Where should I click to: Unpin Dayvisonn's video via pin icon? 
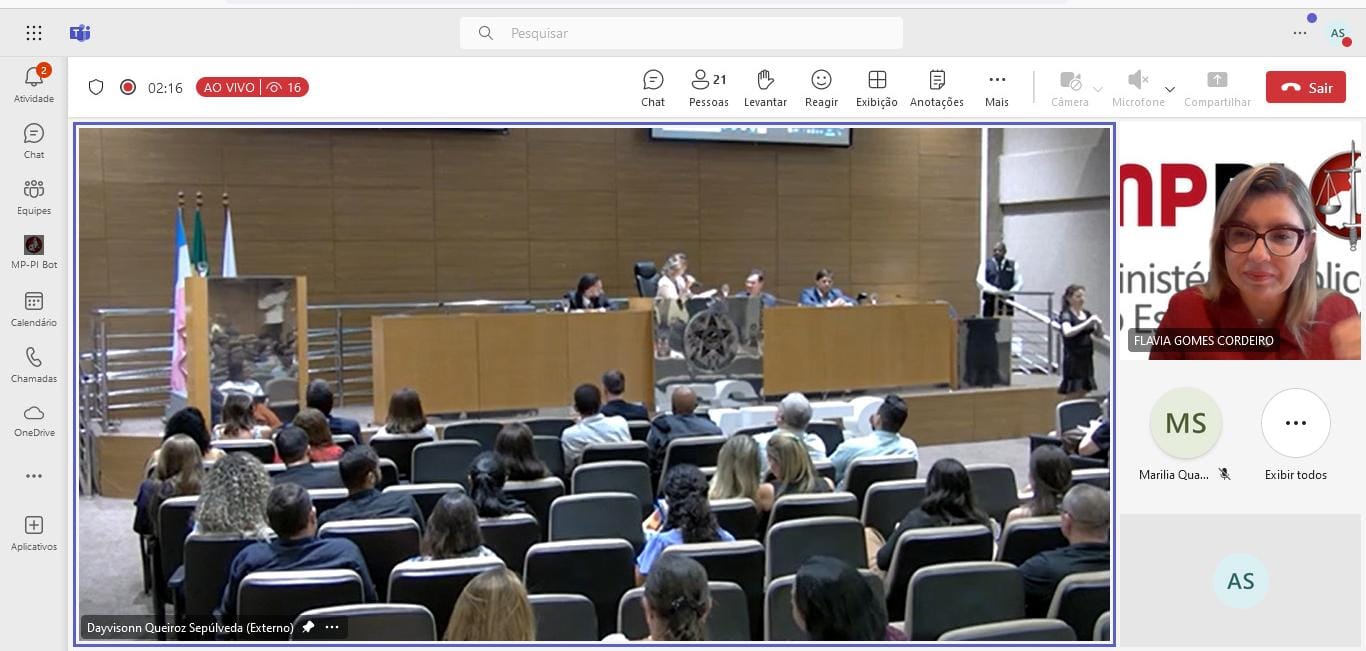point(308,627)
